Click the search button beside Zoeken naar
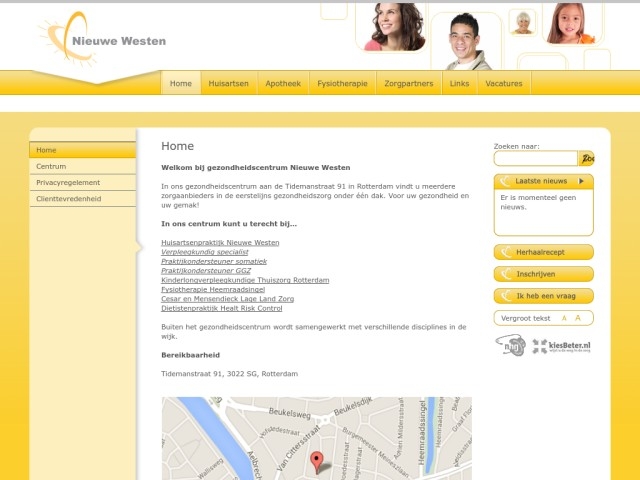 point(587,158)
